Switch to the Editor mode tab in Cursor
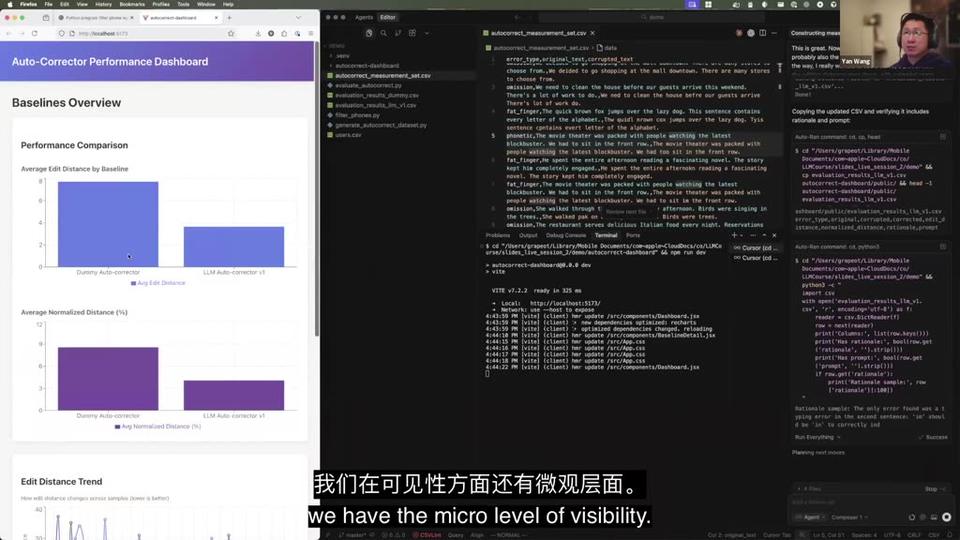This screenshot has width=960, height=540. (388, 17)
